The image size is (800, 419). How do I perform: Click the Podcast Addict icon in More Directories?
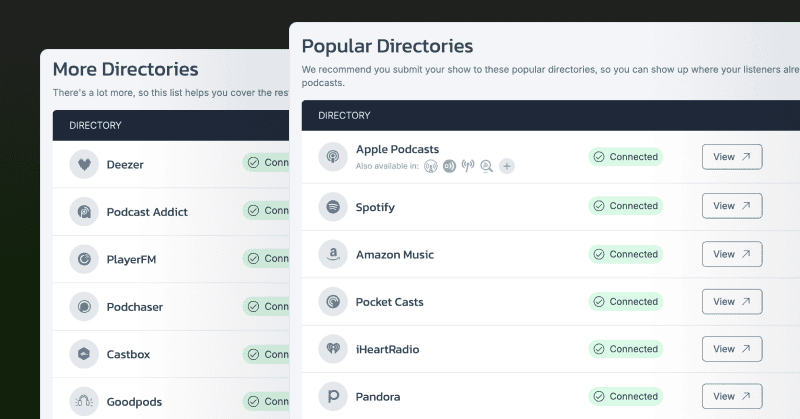tap(84, 211)
